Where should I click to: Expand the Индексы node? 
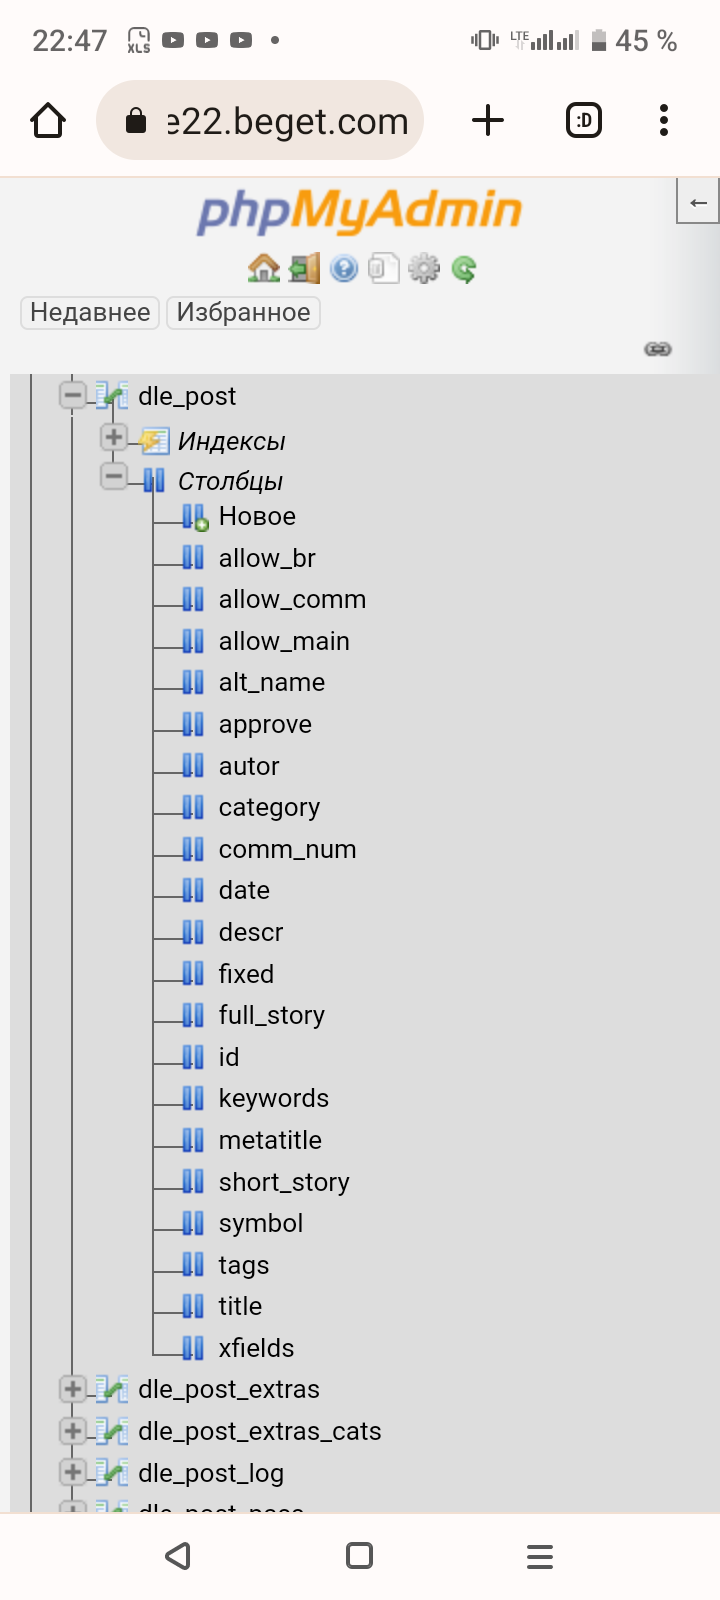114,437
